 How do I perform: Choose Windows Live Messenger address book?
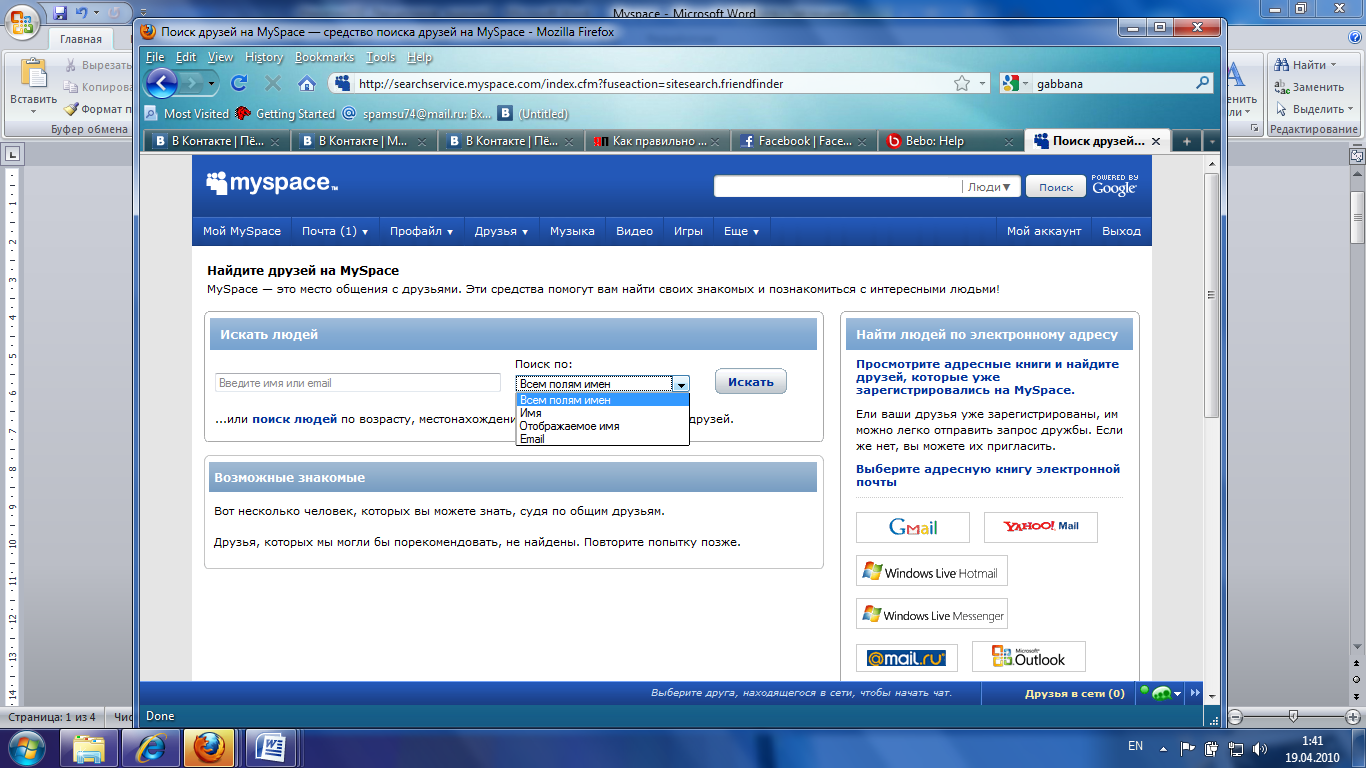(x=932, y=614)
